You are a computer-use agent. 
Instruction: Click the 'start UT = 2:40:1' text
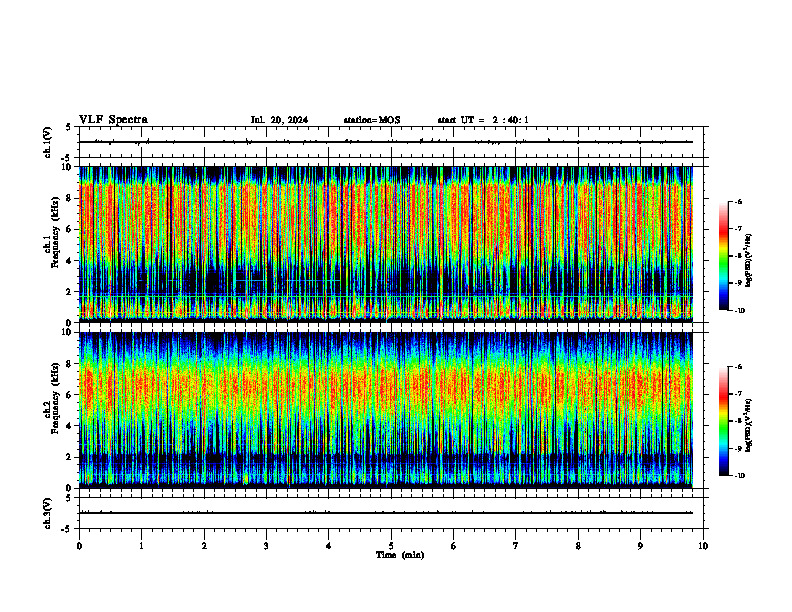pos(483,120)
